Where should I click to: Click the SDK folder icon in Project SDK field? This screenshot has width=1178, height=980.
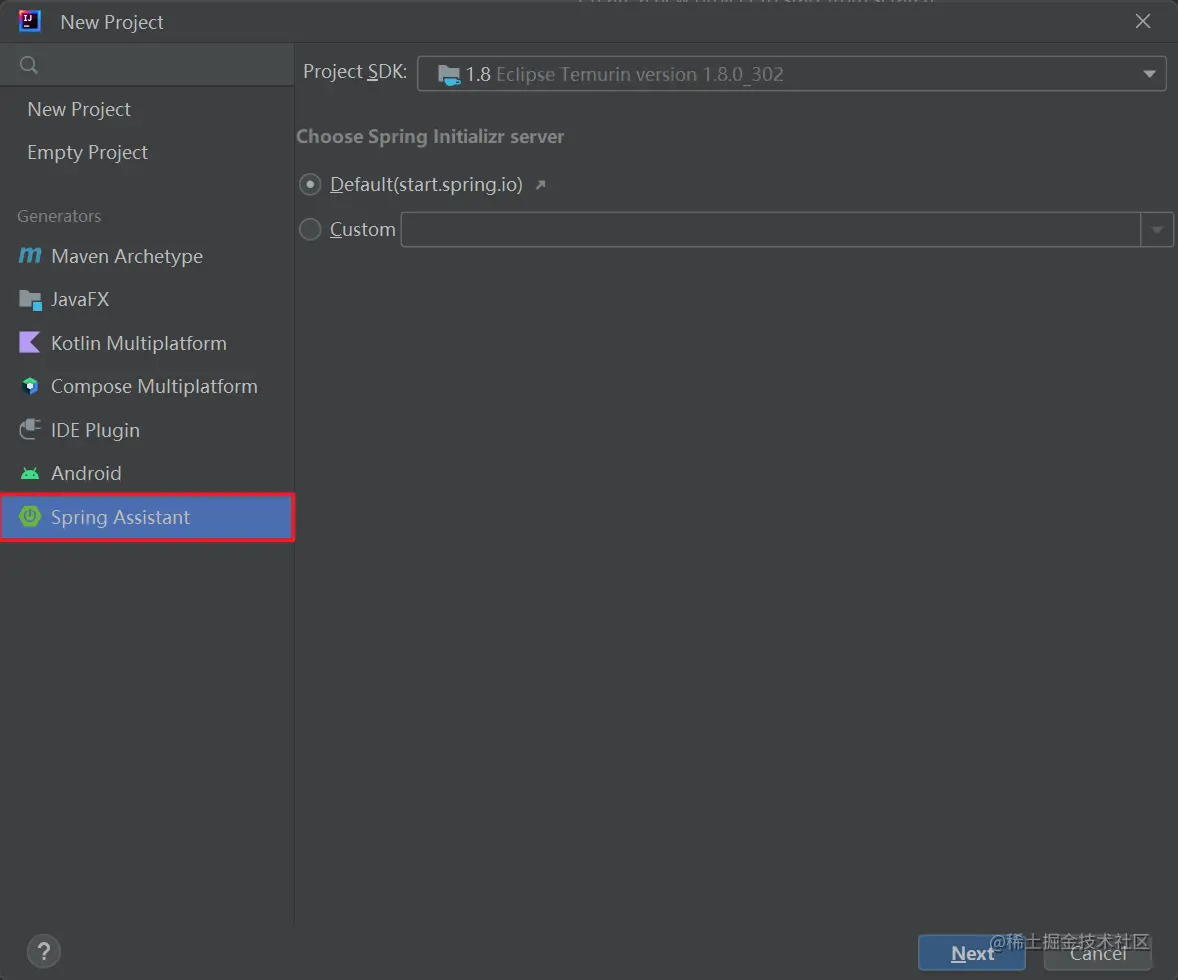tap(449, 75)
